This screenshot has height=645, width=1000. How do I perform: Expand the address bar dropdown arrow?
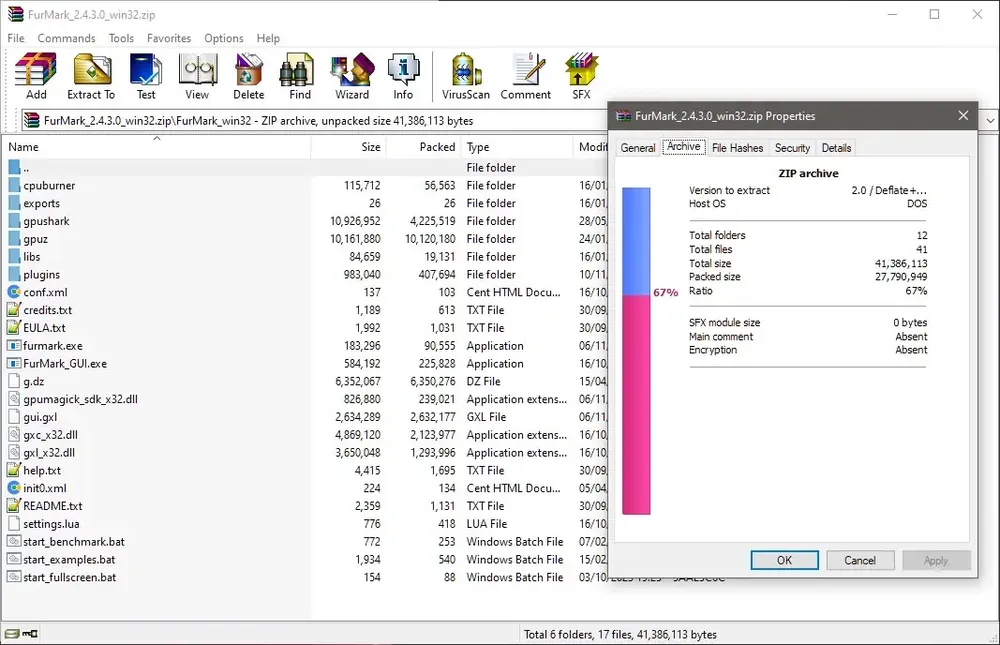990,121
